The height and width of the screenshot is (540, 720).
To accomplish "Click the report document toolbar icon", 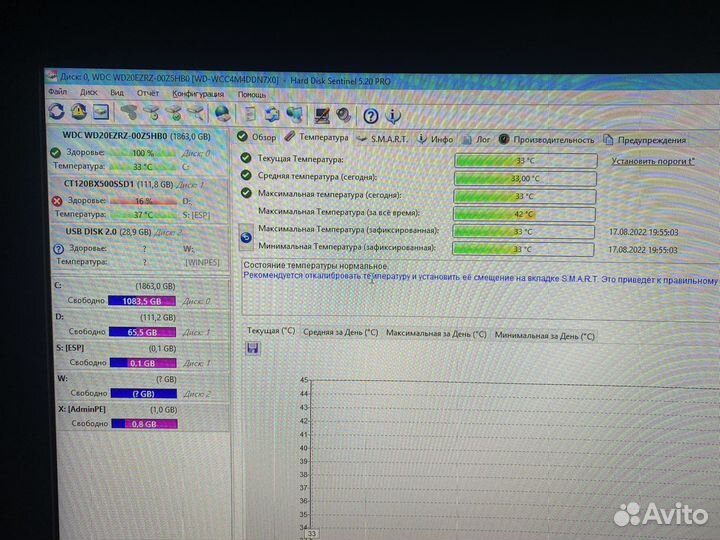I will coord(251,113).
